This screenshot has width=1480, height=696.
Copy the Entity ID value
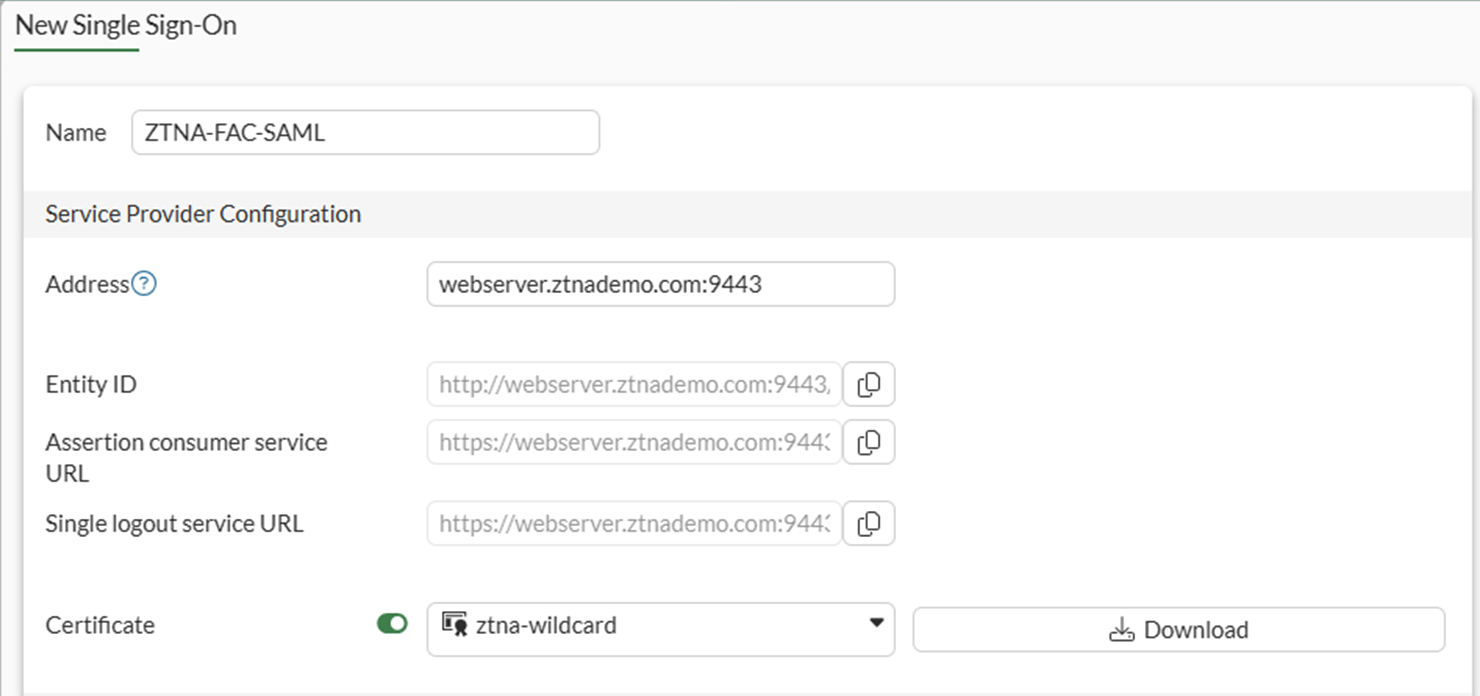pos(868,385)
